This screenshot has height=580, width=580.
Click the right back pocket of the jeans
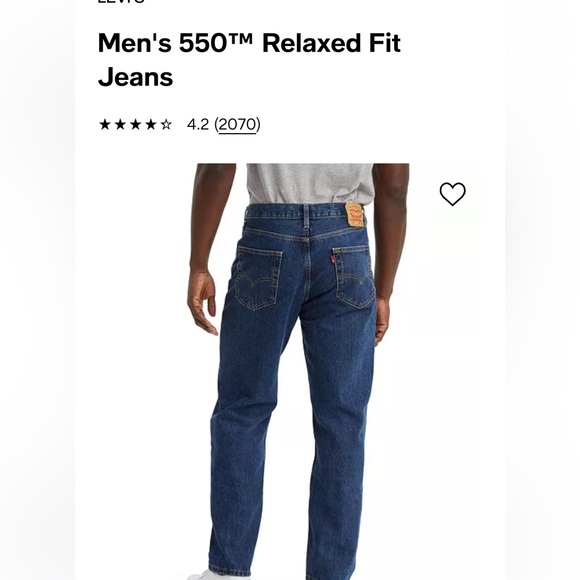pos(354,277)
